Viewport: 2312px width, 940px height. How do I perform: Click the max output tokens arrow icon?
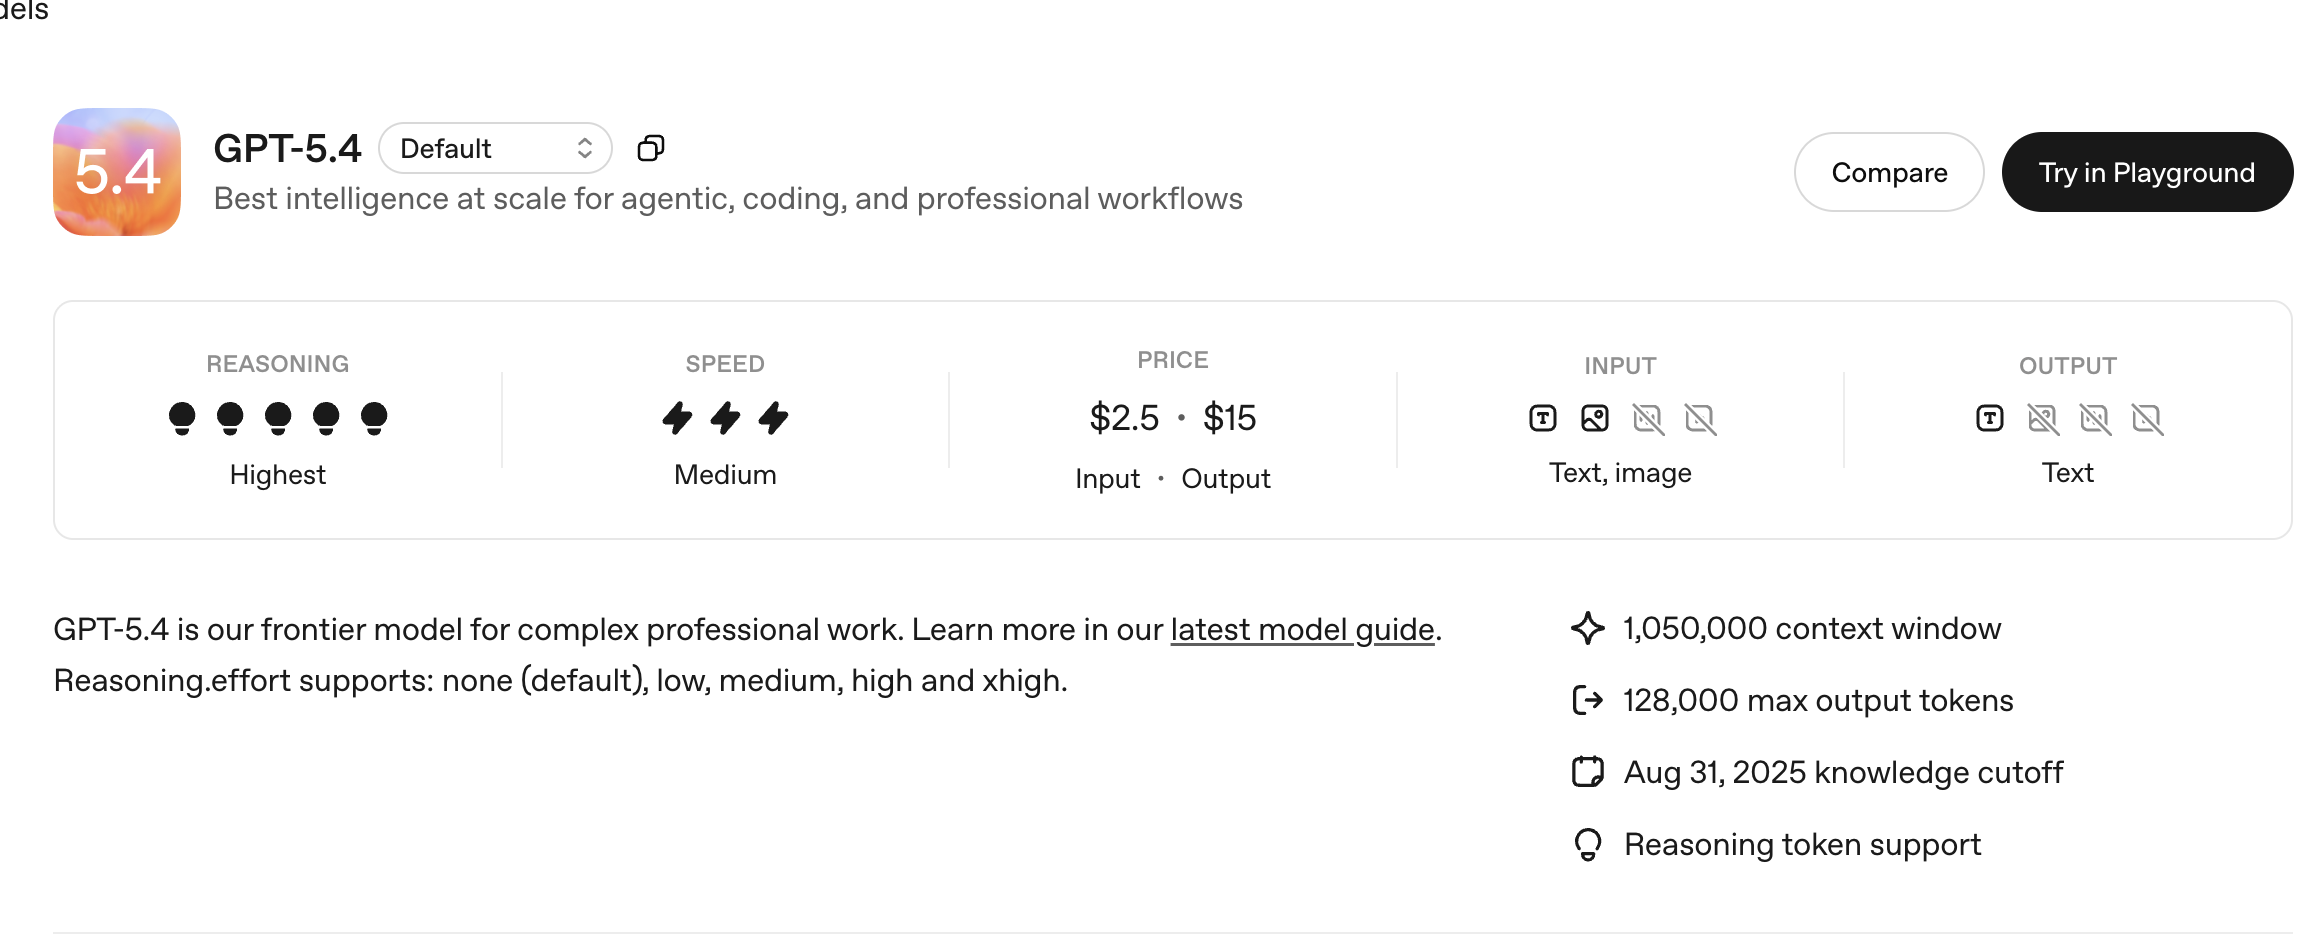click(1587, 701)
